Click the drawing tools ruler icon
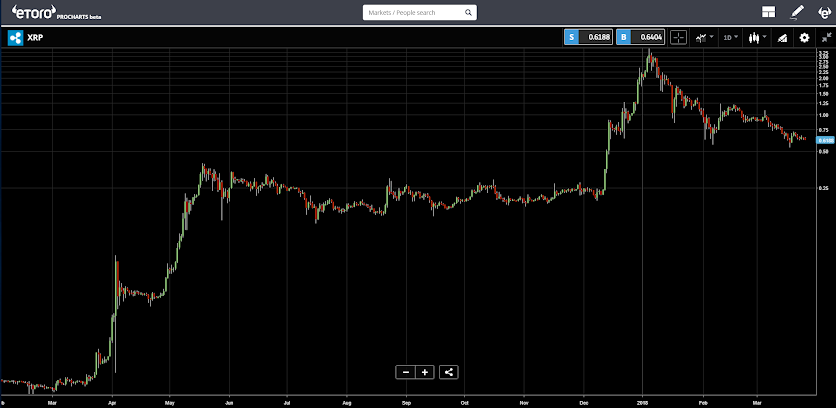 [782, 37]
